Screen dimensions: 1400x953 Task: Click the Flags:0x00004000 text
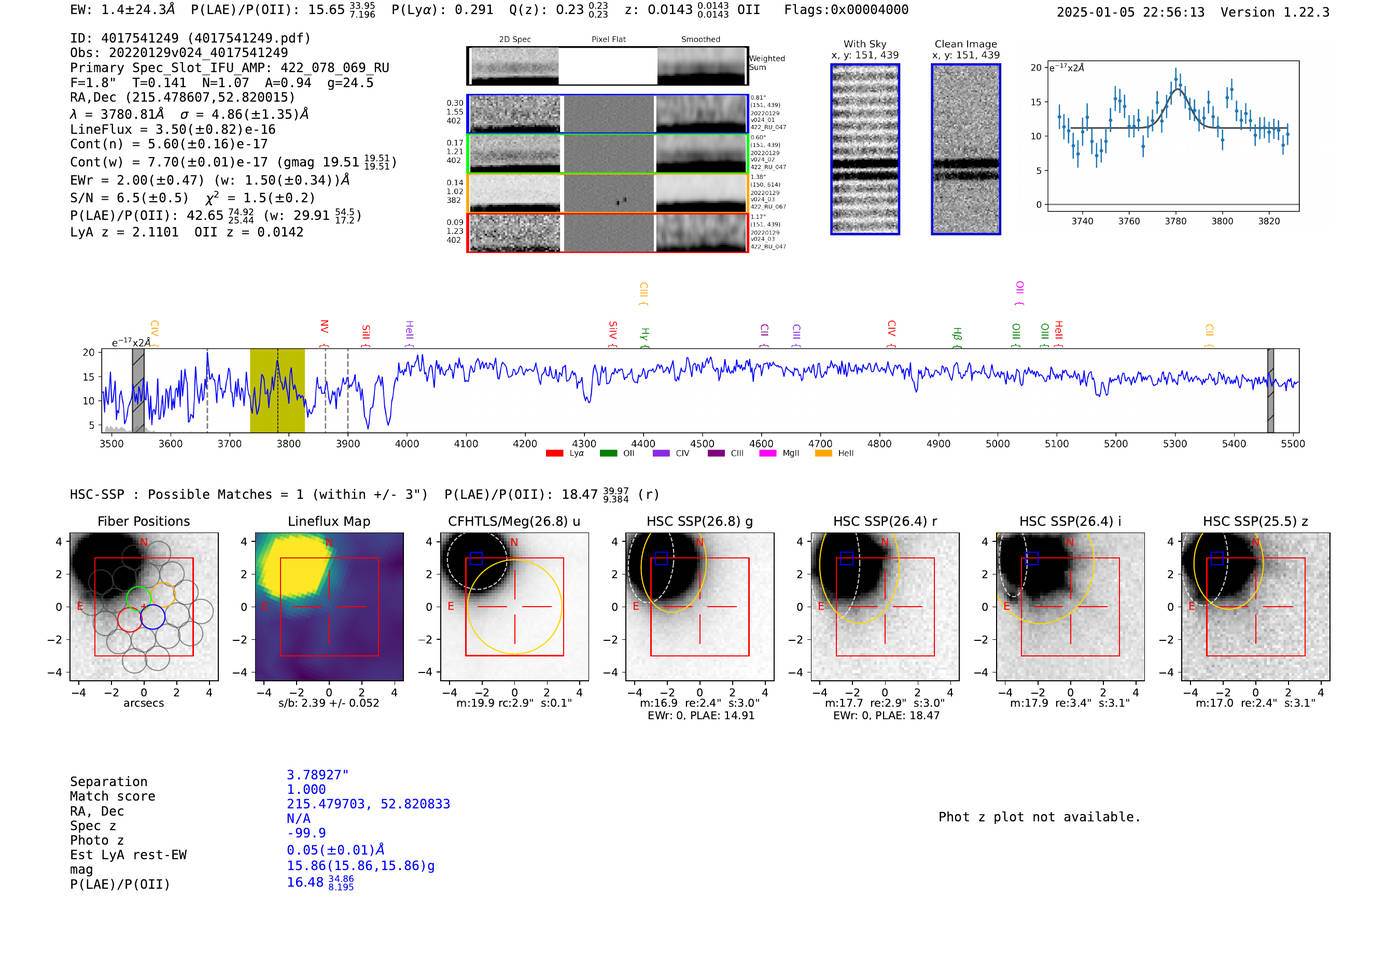846,9
